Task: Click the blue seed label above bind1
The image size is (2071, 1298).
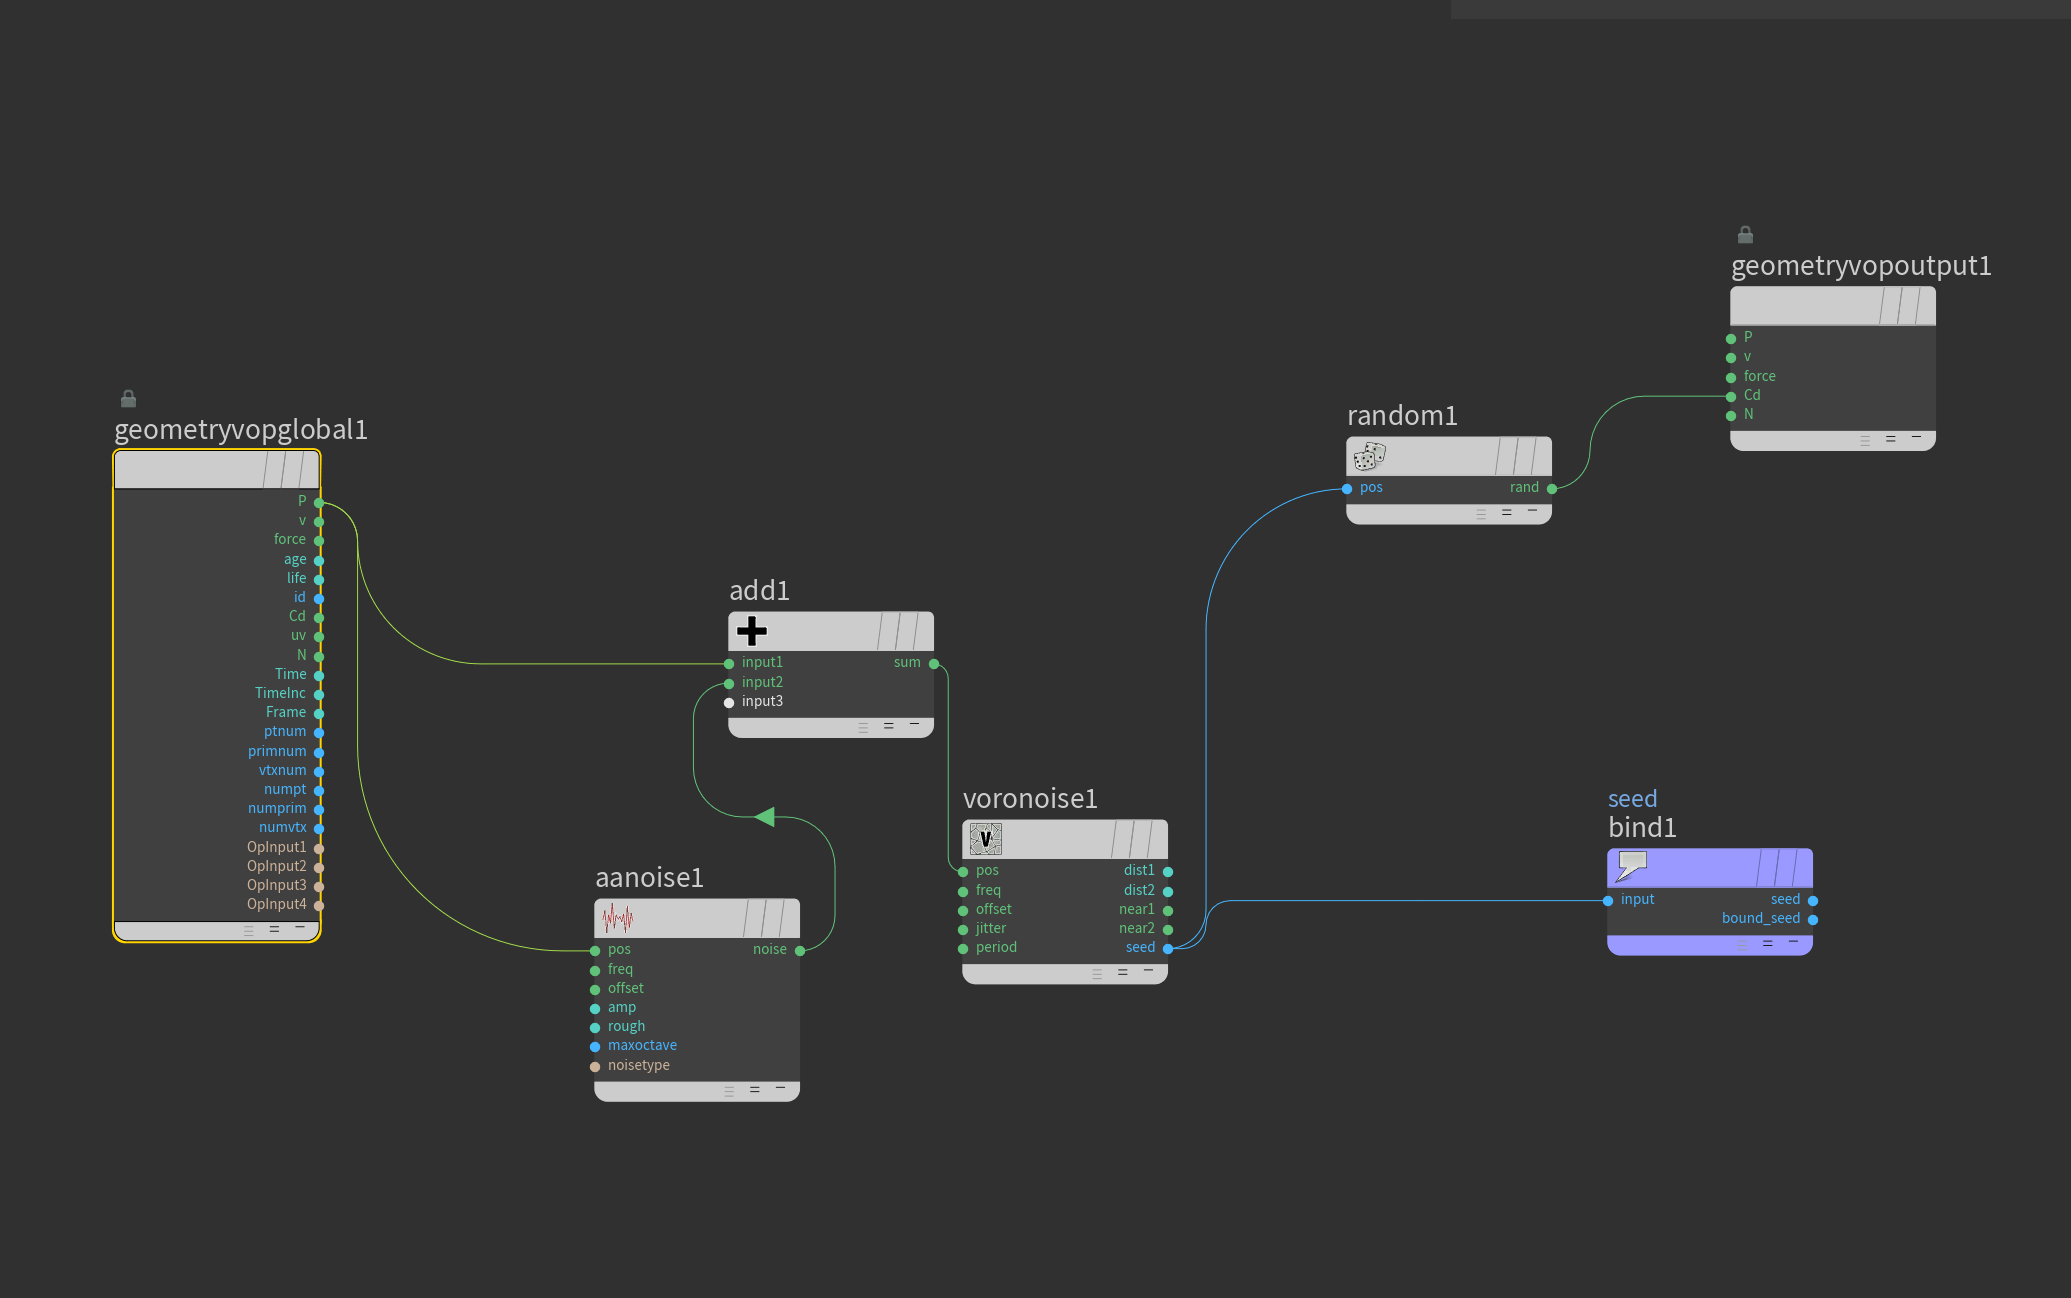Action: [1632, 798]
